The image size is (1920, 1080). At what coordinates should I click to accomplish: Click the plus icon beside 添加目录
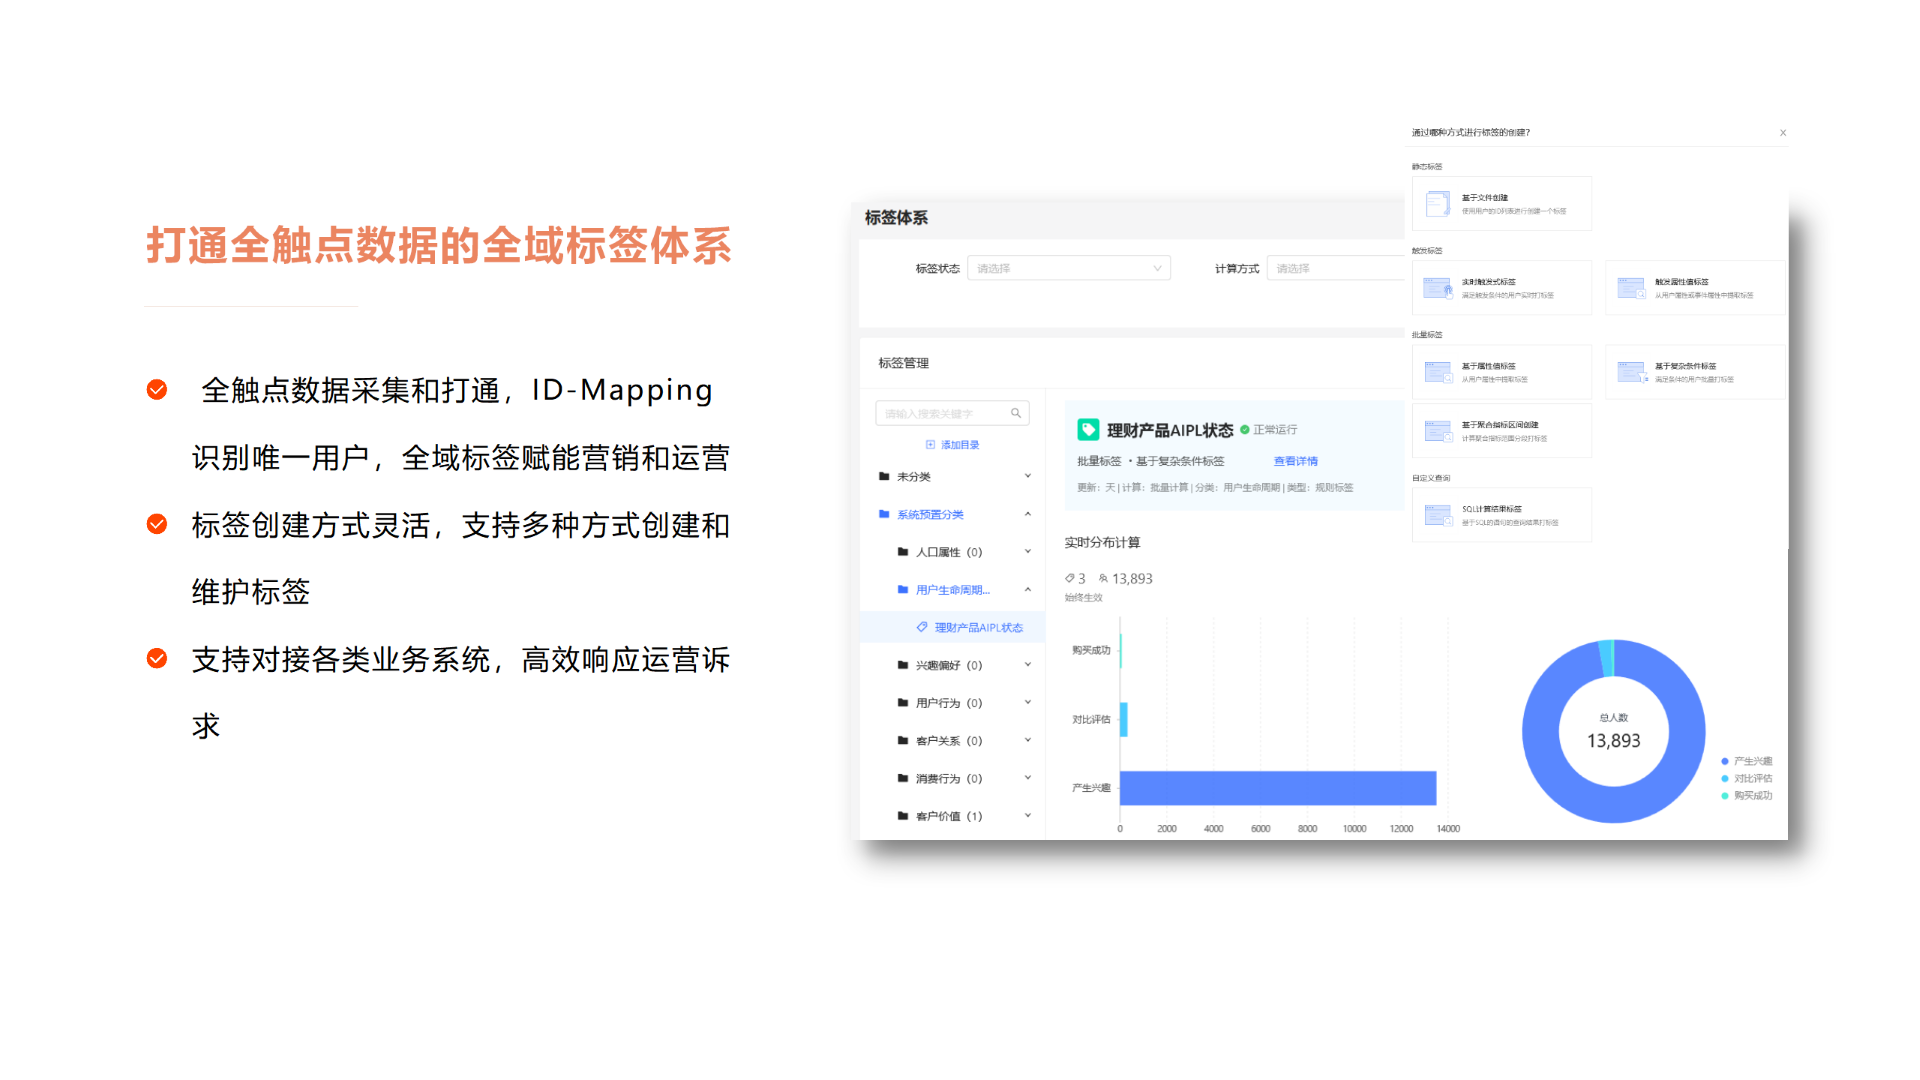tap(930, 445)
